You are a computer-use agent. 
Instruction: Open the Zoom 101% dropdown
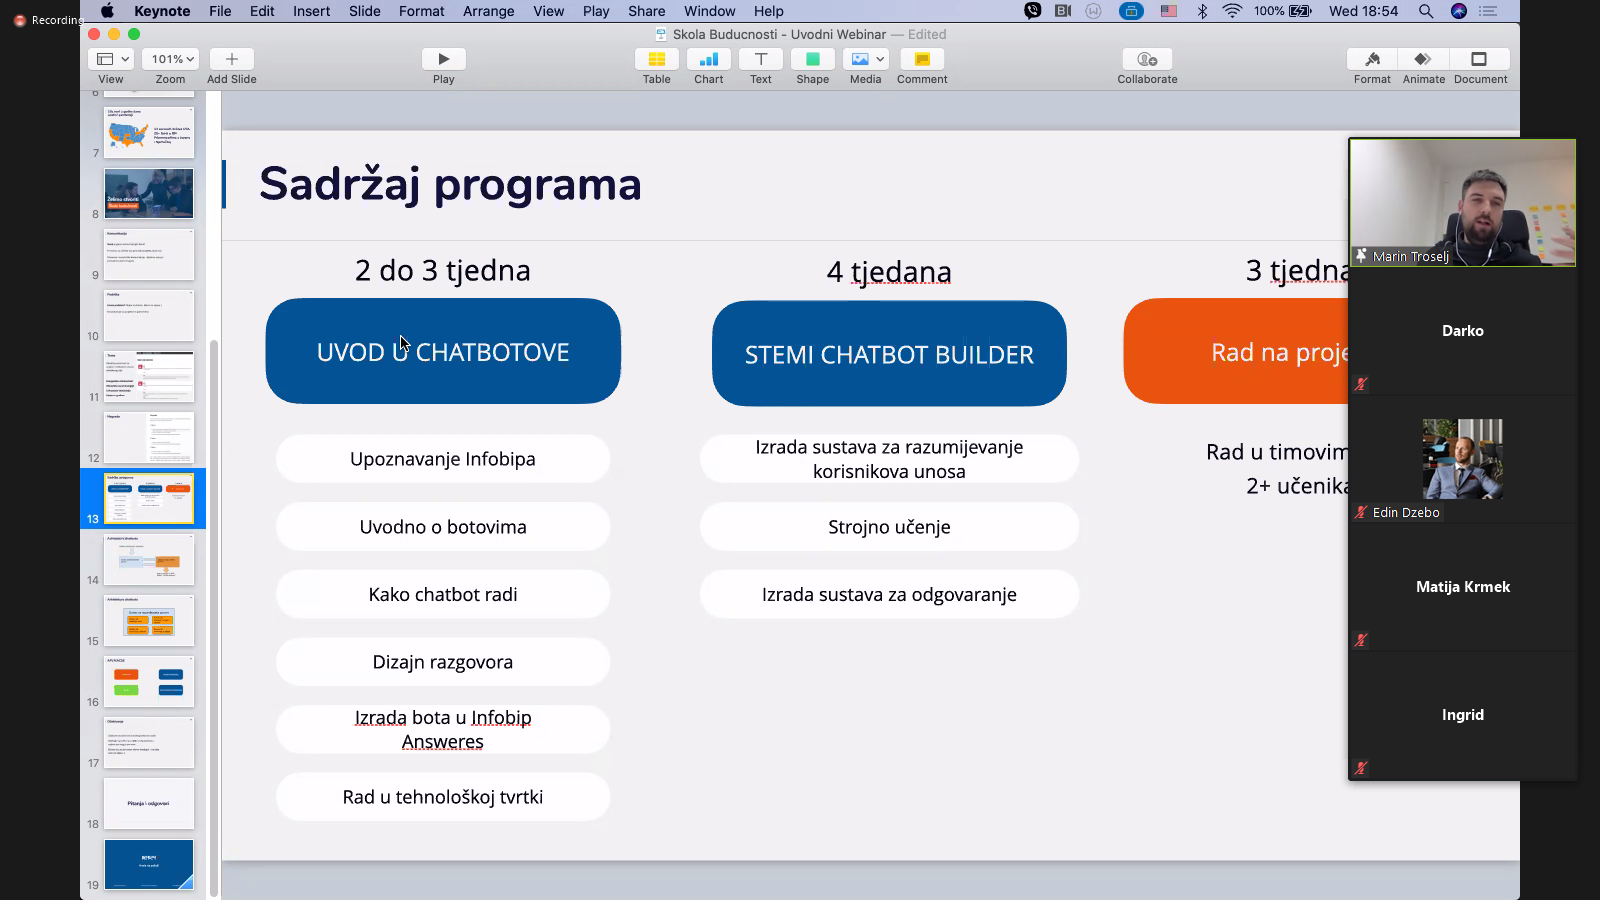[169, 59]
